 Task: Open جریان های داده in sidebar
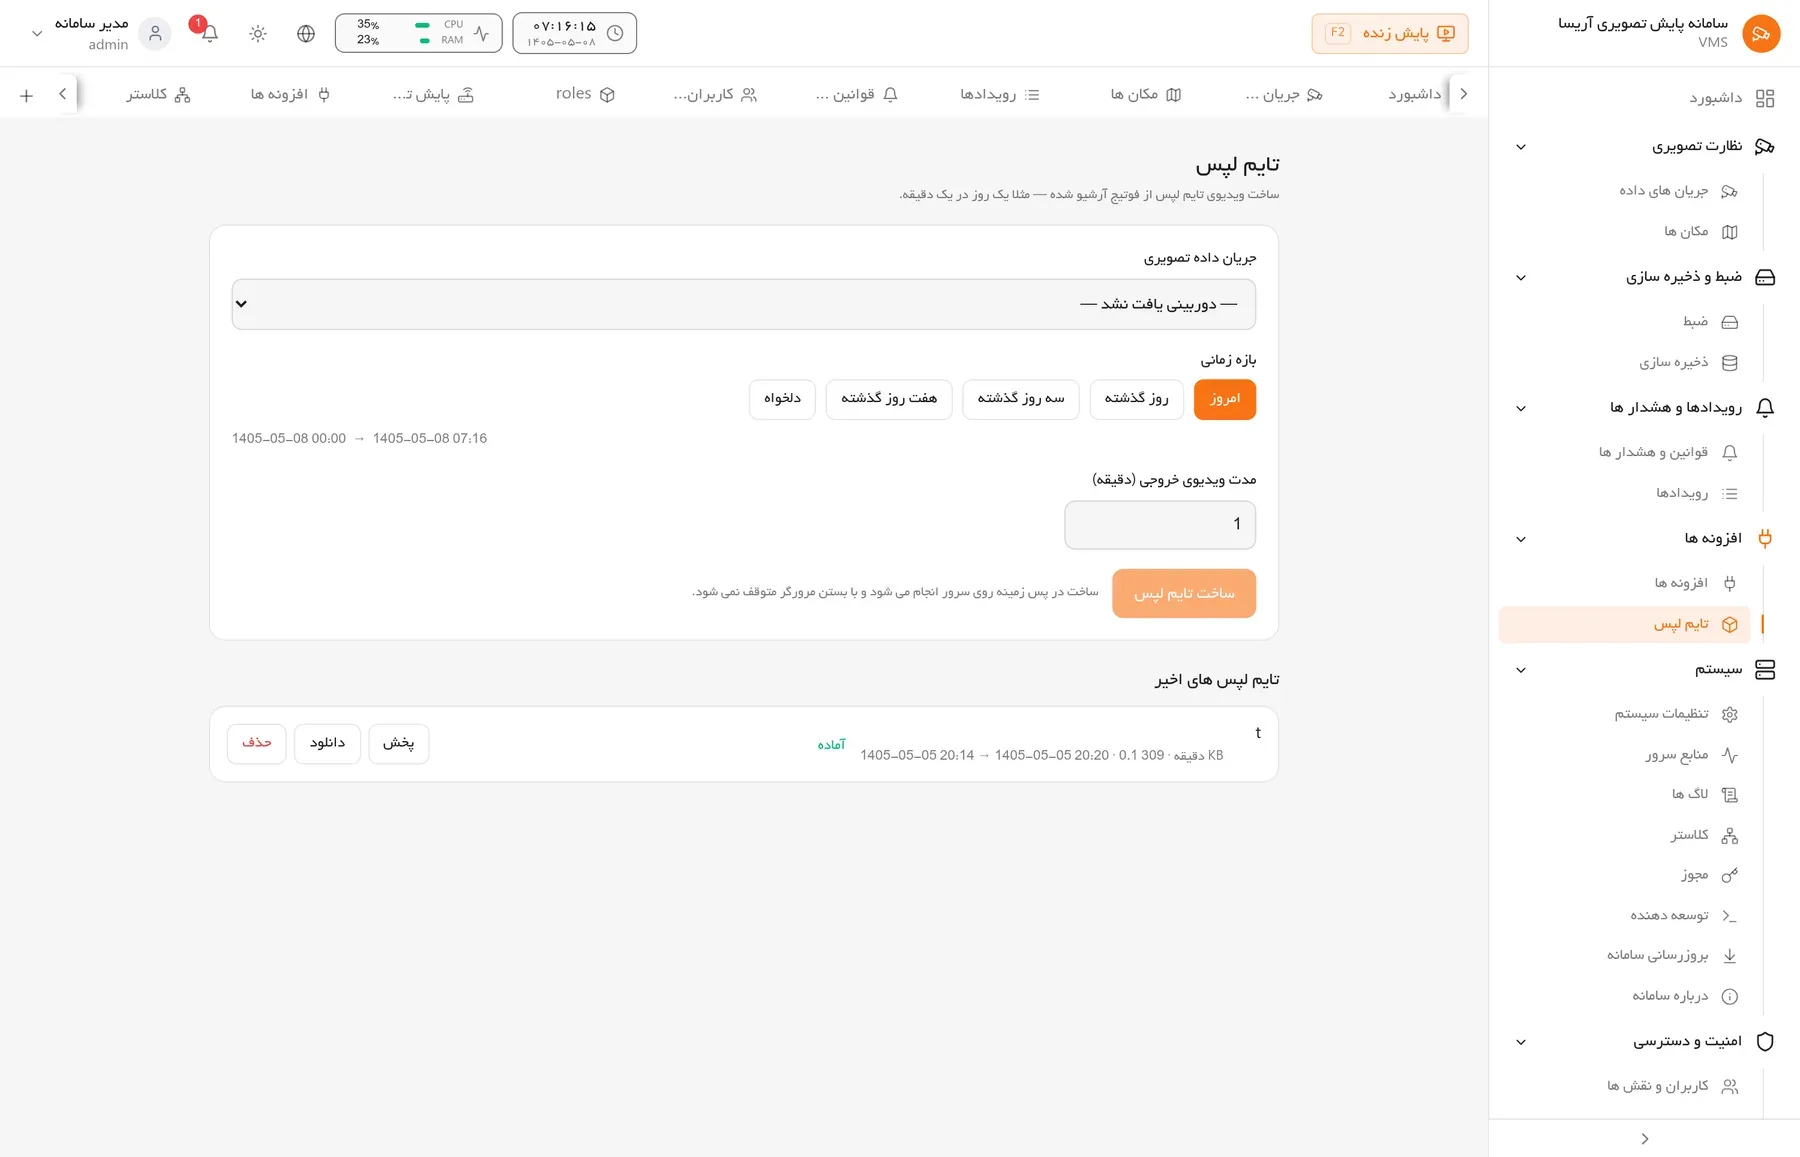coord(1680,191)
